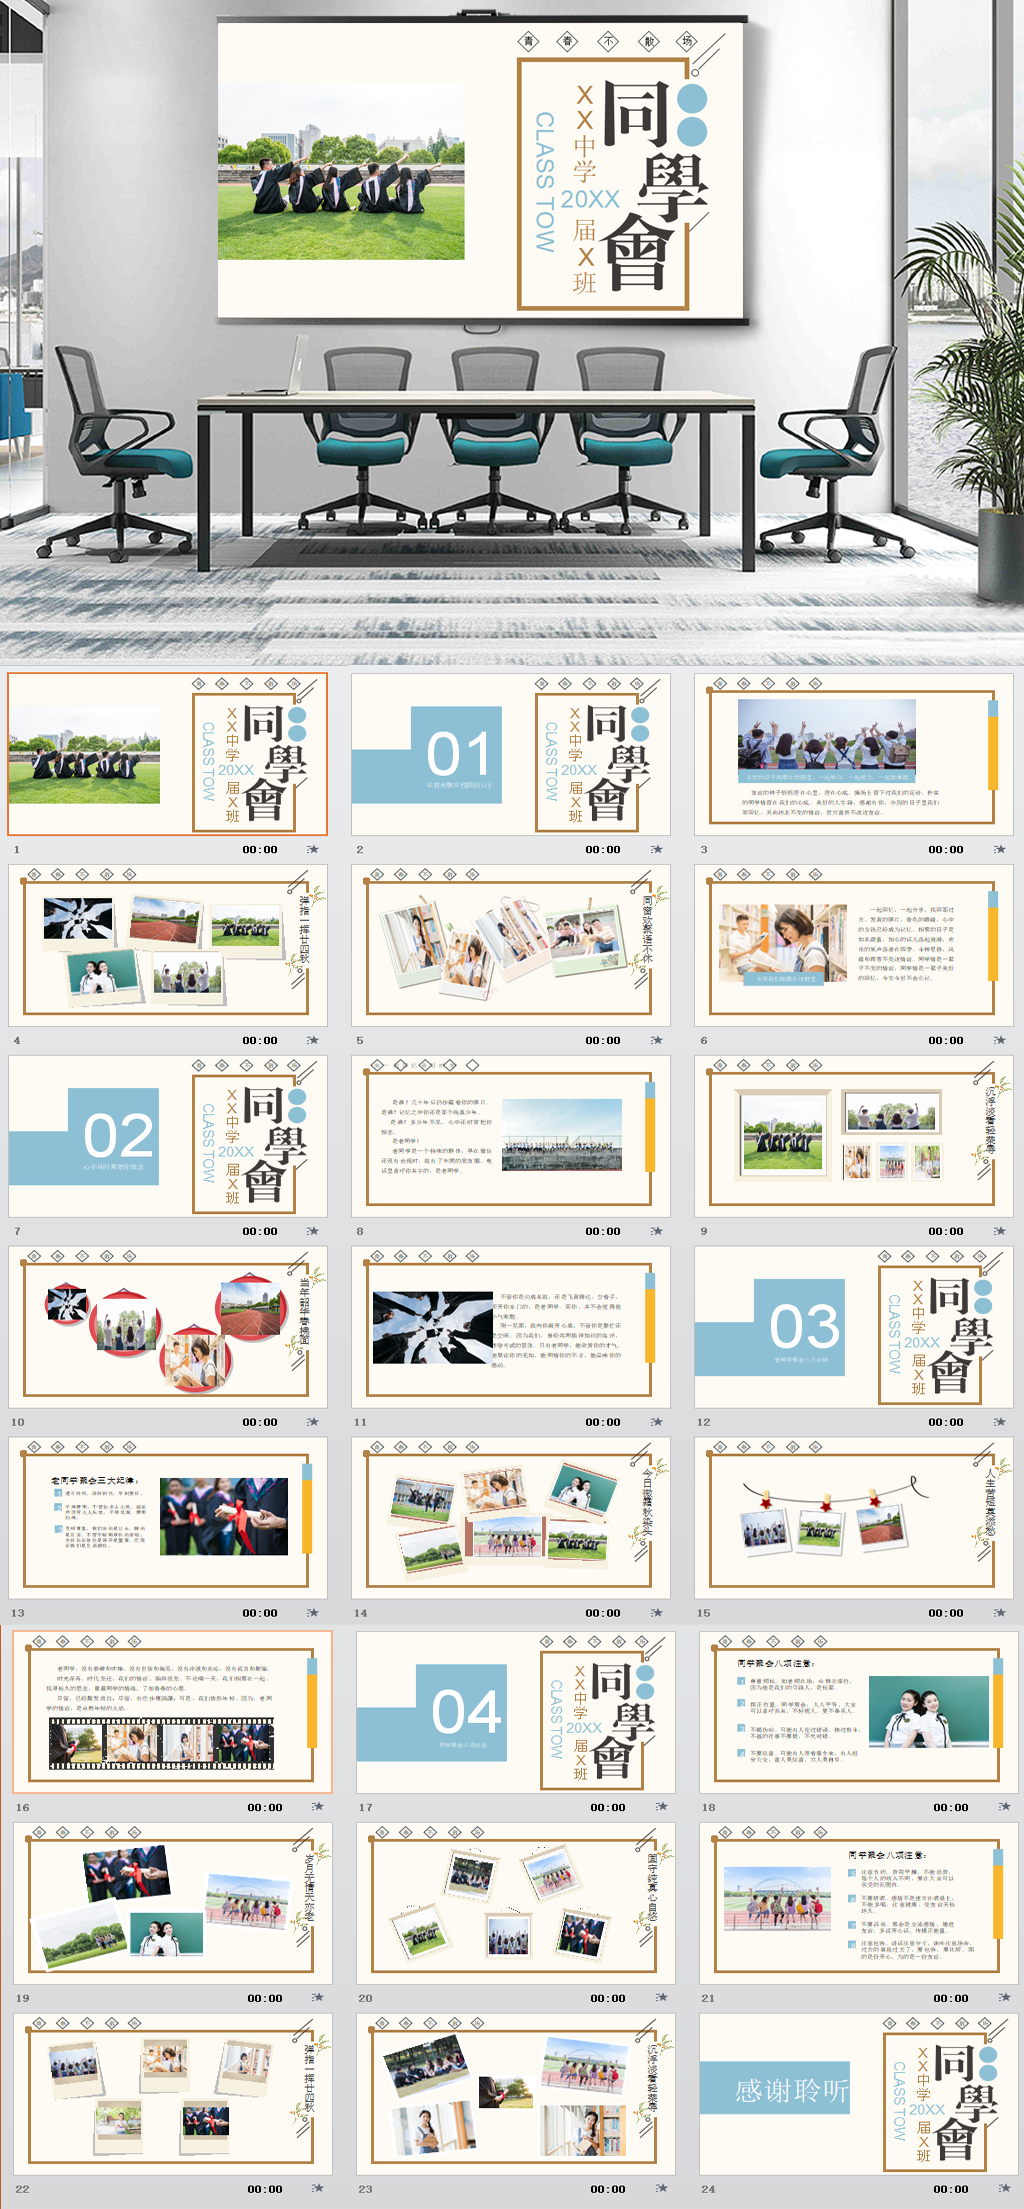Image resolution: width=1024 pixels, height=2209 pixels.
Task: Select slide 17 section 04 thumbnail
Action: (x=516, y=1712)
